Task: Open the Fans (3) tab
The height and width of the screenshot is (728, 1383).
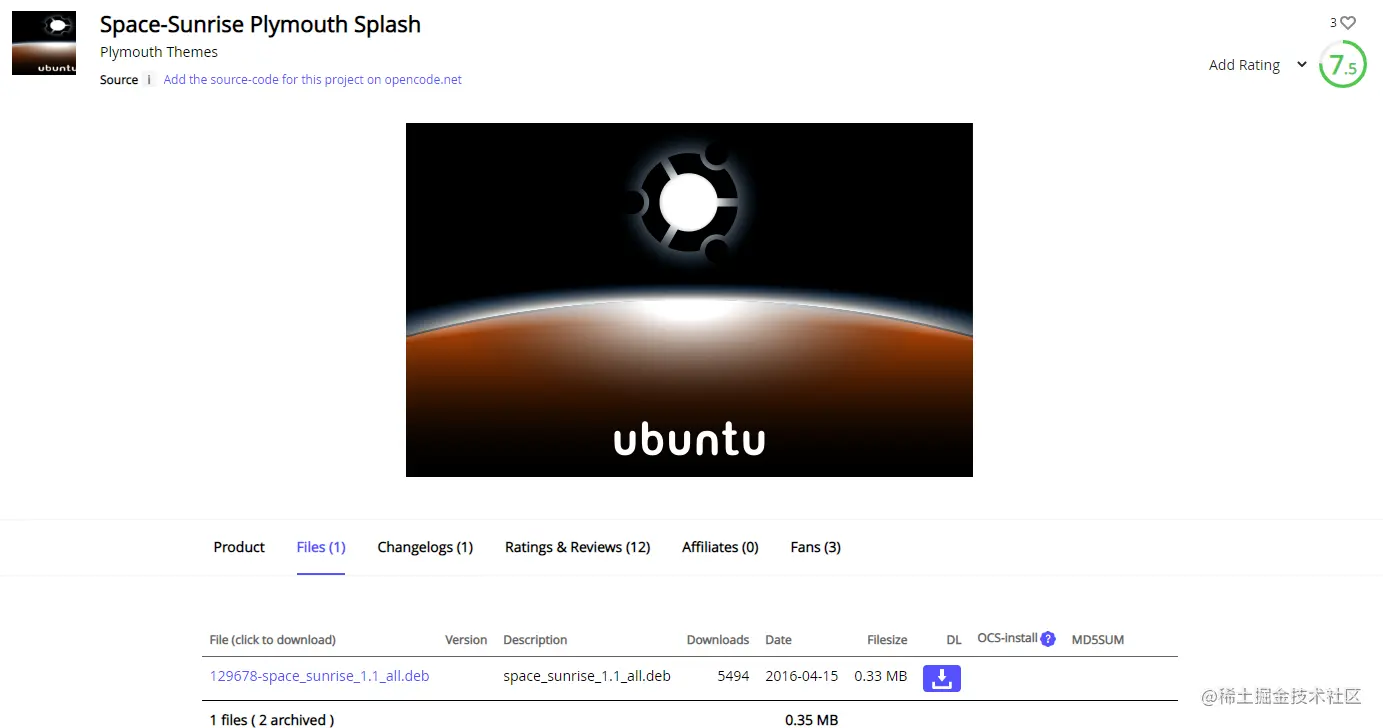Action: (x=815, y=547)
